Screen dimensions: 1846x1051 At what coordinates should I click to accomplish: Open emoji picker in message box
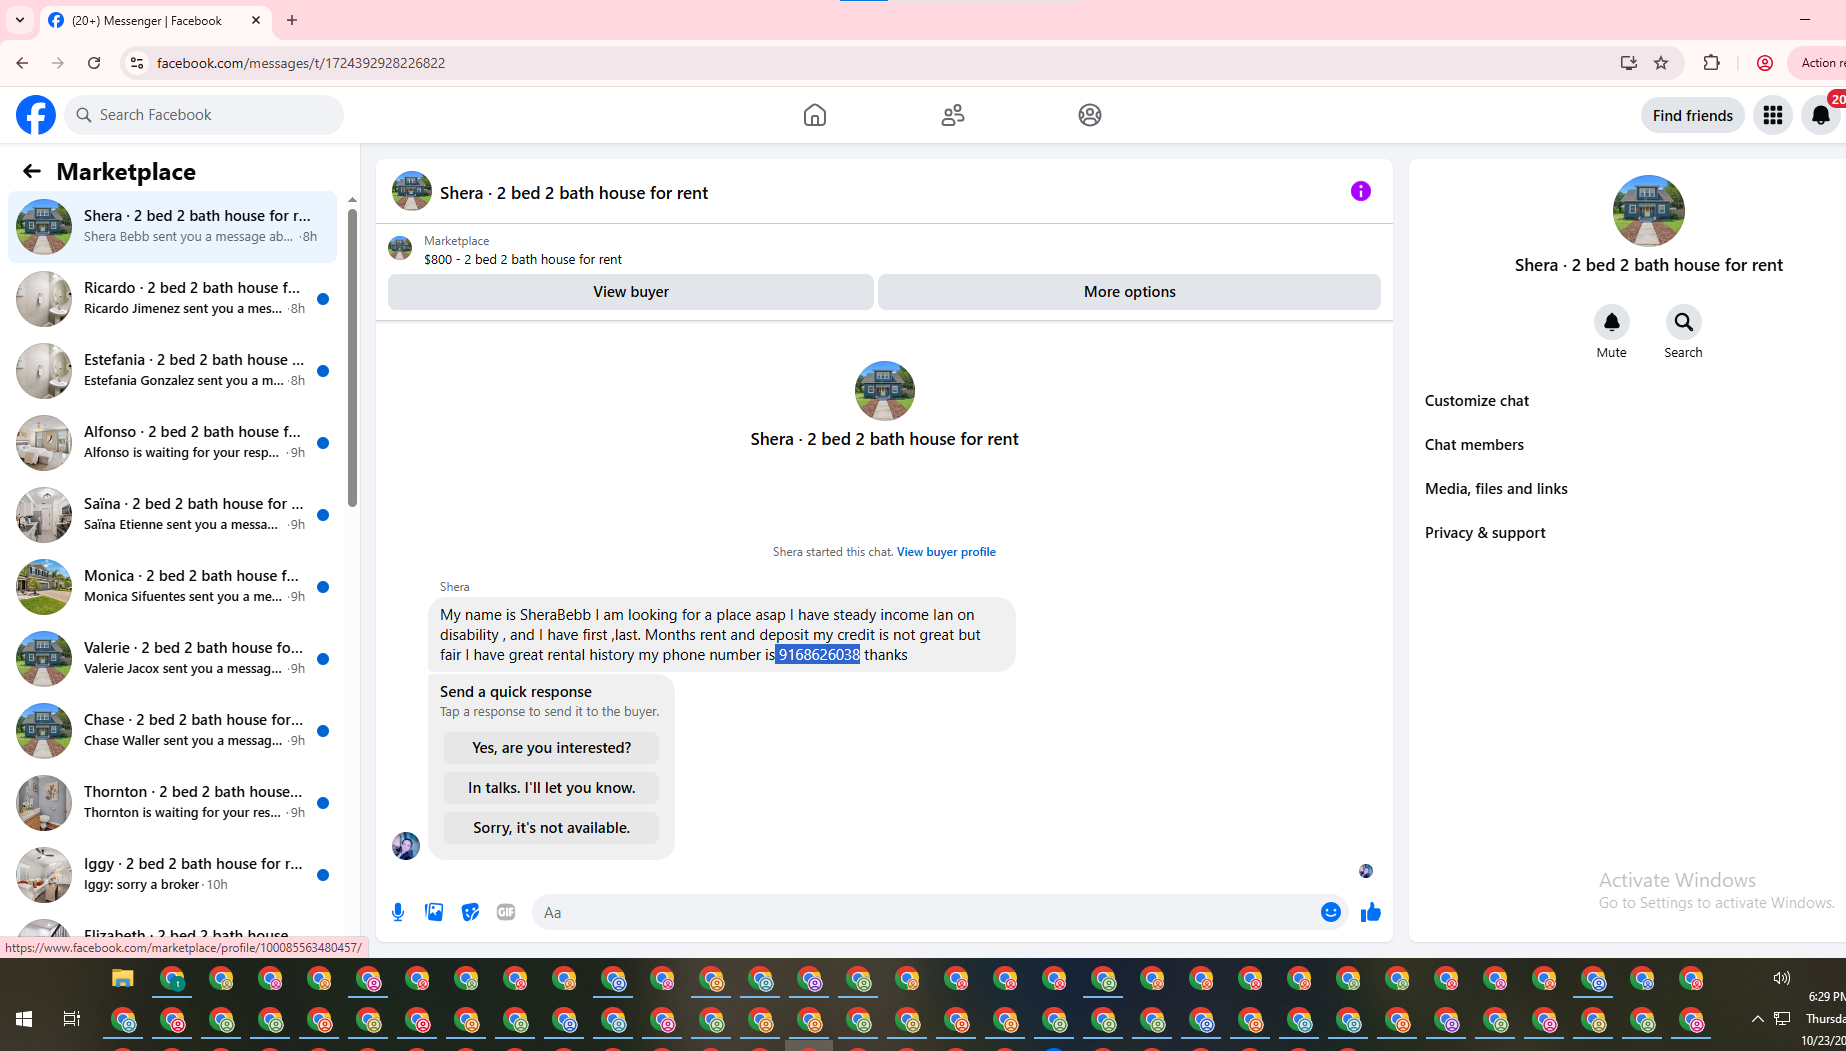click(x=1331, y=912)
